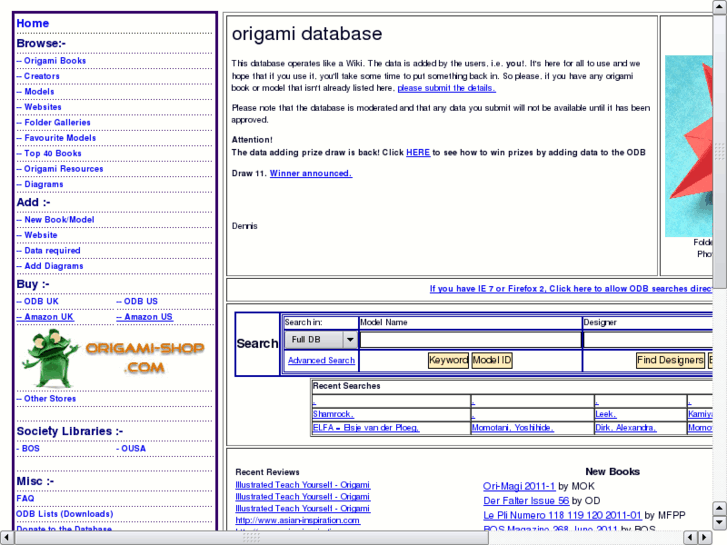Open asian-inspiration.com review link

[x=298, y=520]
